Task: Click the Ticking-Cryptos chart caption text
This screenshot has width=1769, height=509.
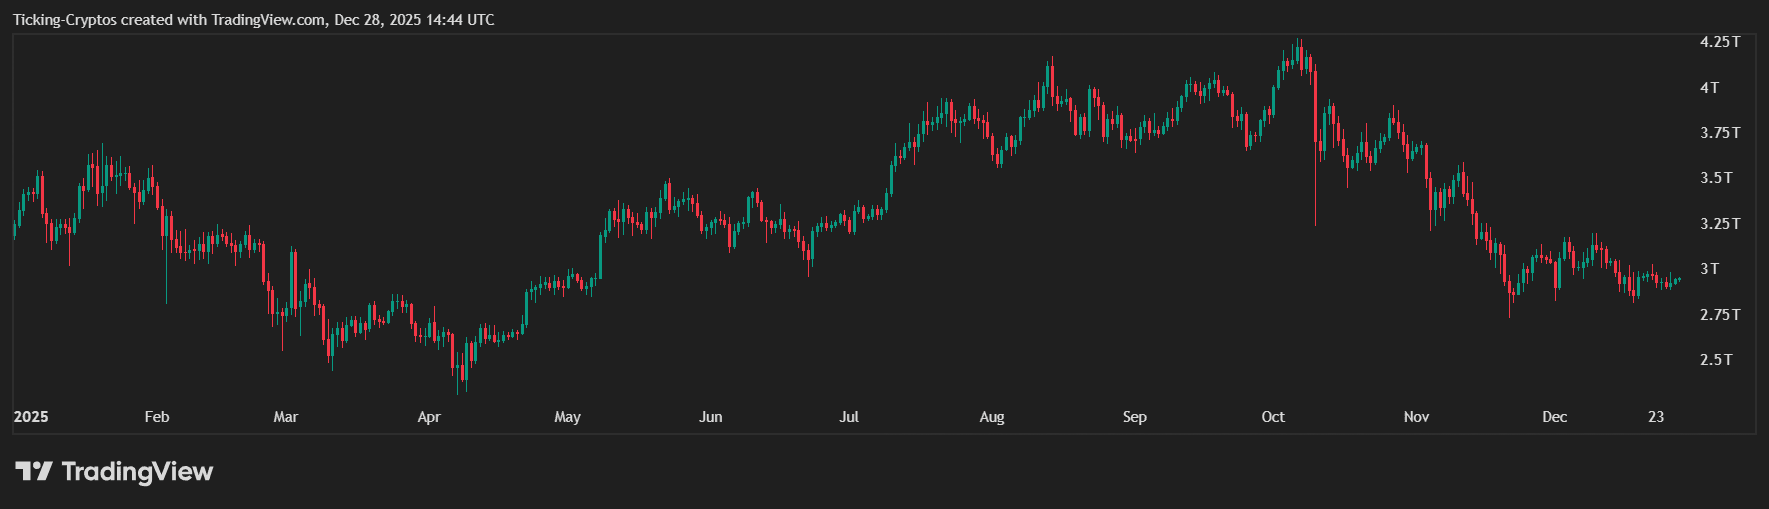Action: pos(253,20)
